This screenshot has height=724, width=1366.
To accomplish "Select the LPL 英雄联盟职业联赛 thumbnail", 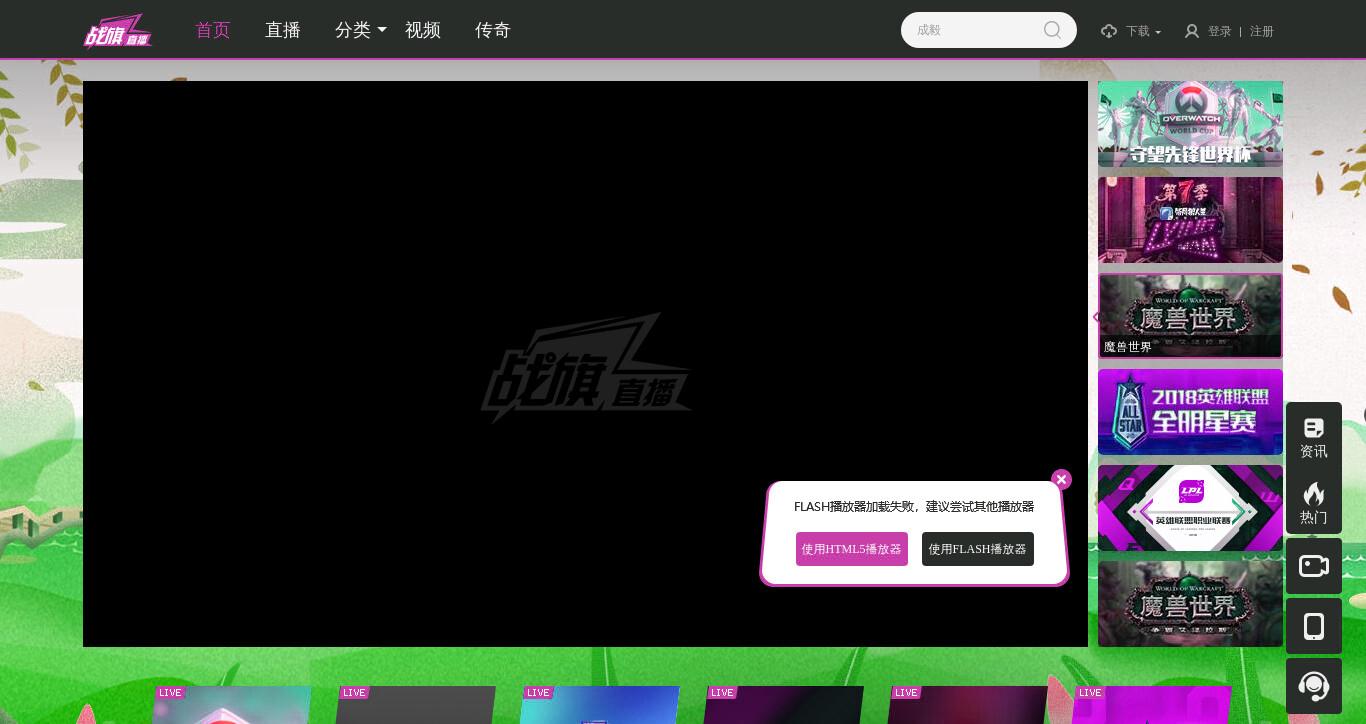I will (1190, 508).
